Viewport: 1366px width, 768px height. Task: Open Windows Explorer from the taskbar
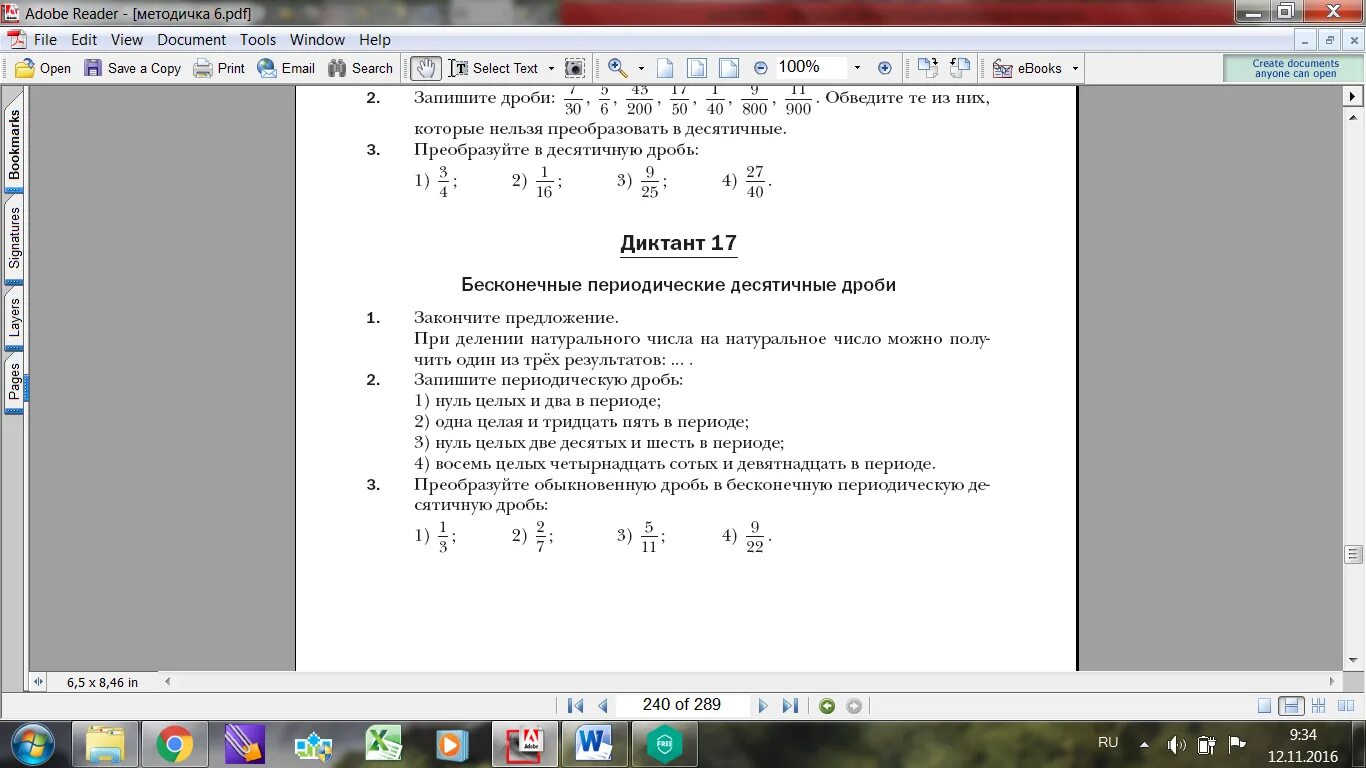tap(104, 744)
